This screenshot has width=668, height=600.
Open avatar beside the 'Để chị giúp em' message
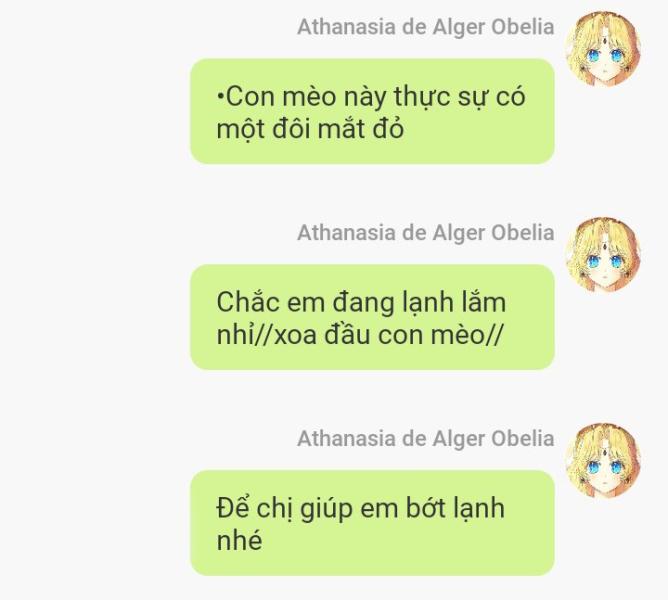(602, 461)
